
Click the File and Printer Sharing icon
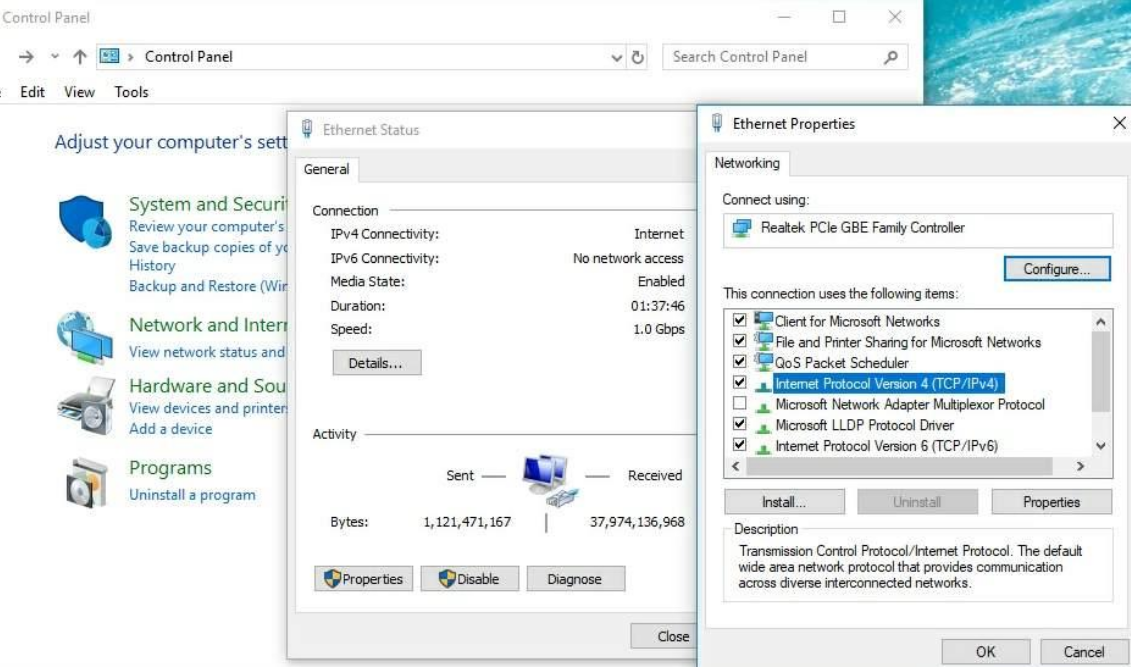pos(762,342)
